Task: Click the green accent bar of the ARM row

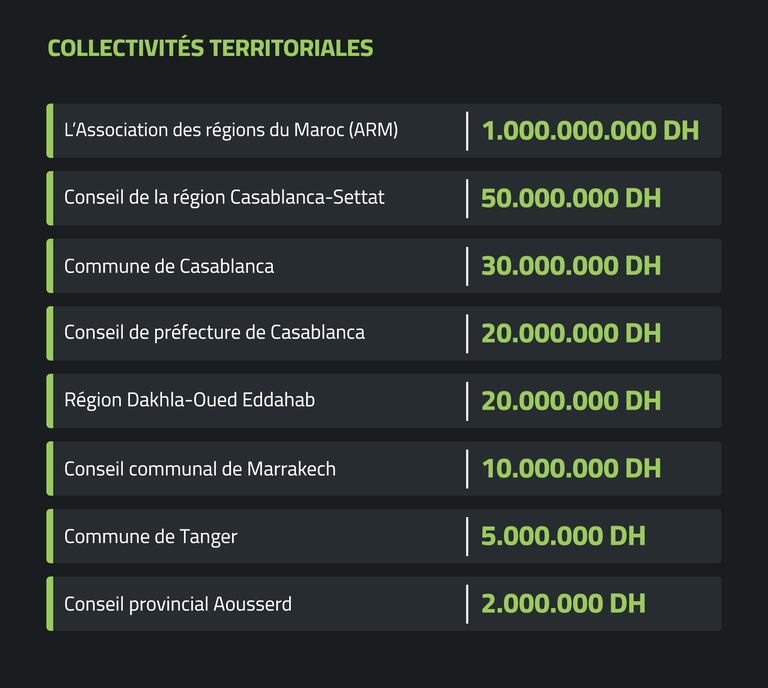Action: tap(50, 131)
